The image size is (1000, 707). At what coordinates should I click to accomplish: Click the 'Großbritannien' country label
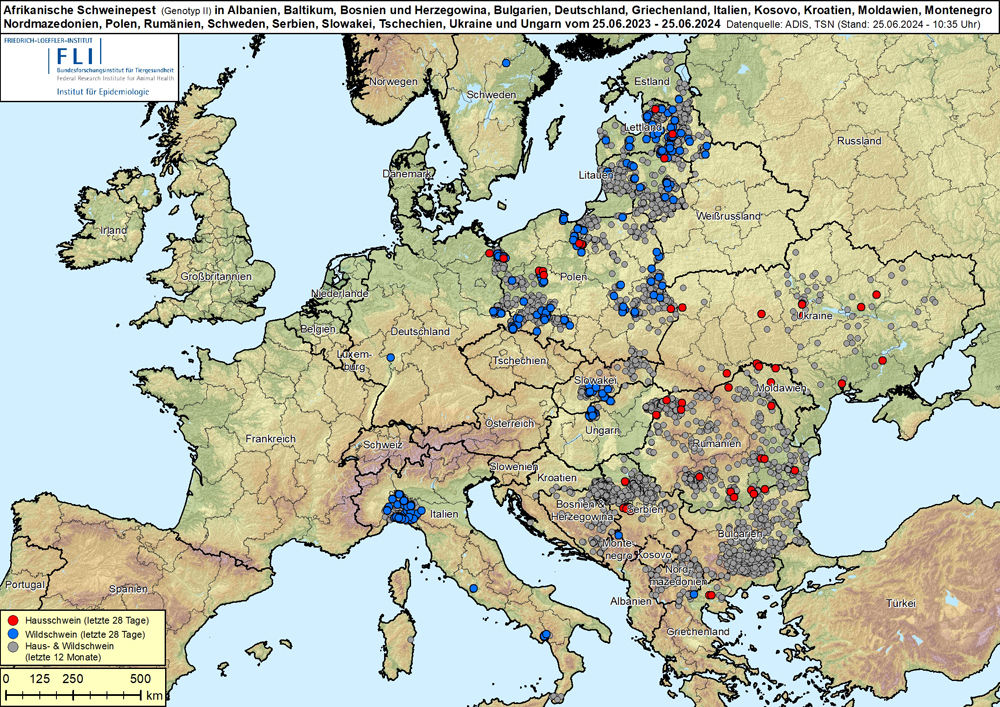[x=213, y=275]
